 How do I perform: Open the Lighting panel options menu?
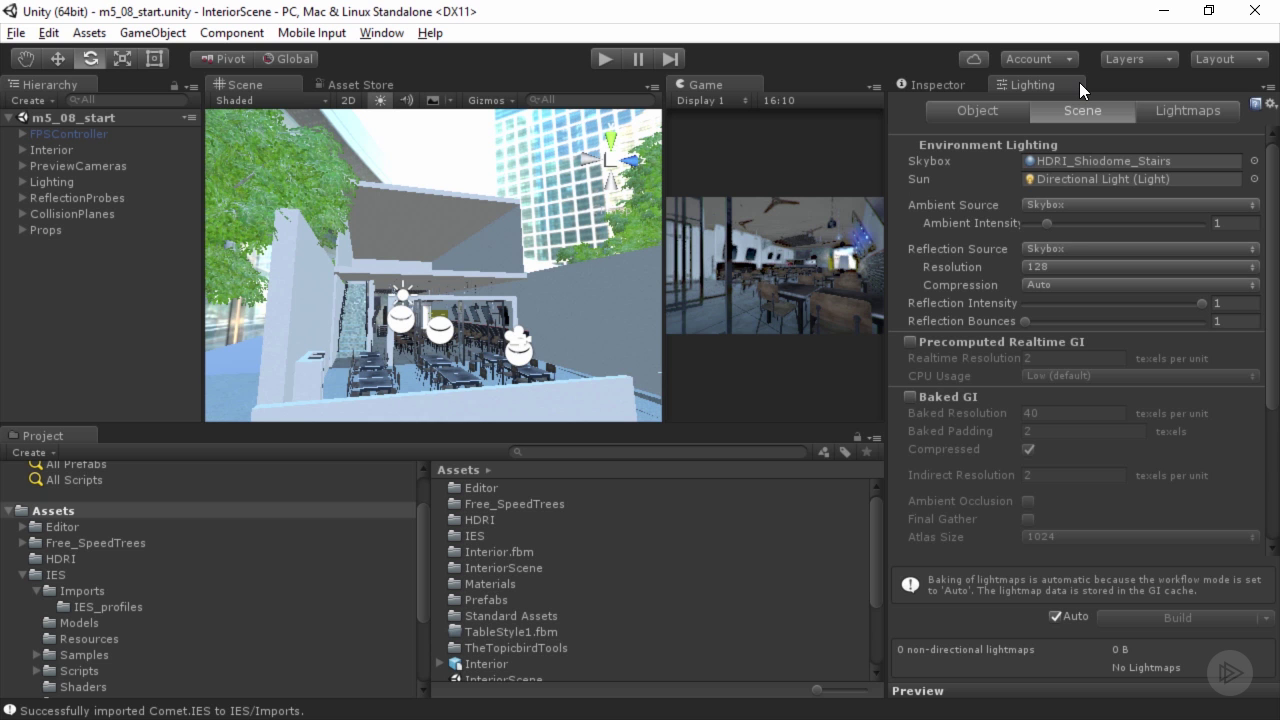click(x=1268, y=86)
